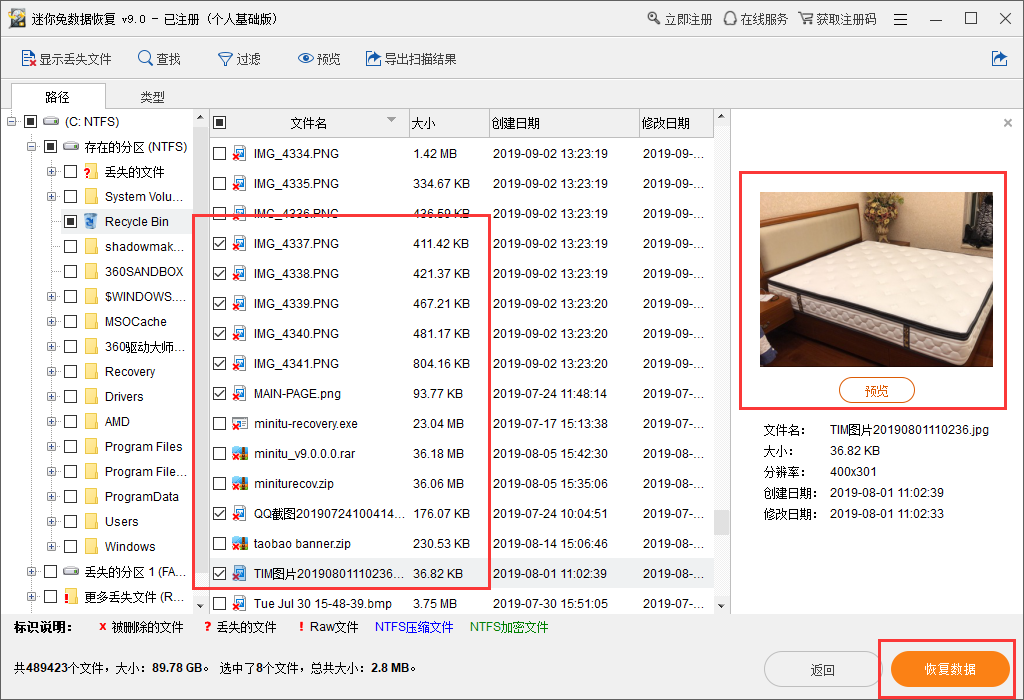Click the Users folder icon
The width and height of the screenshot is (1024, 700).
[91, 521]
